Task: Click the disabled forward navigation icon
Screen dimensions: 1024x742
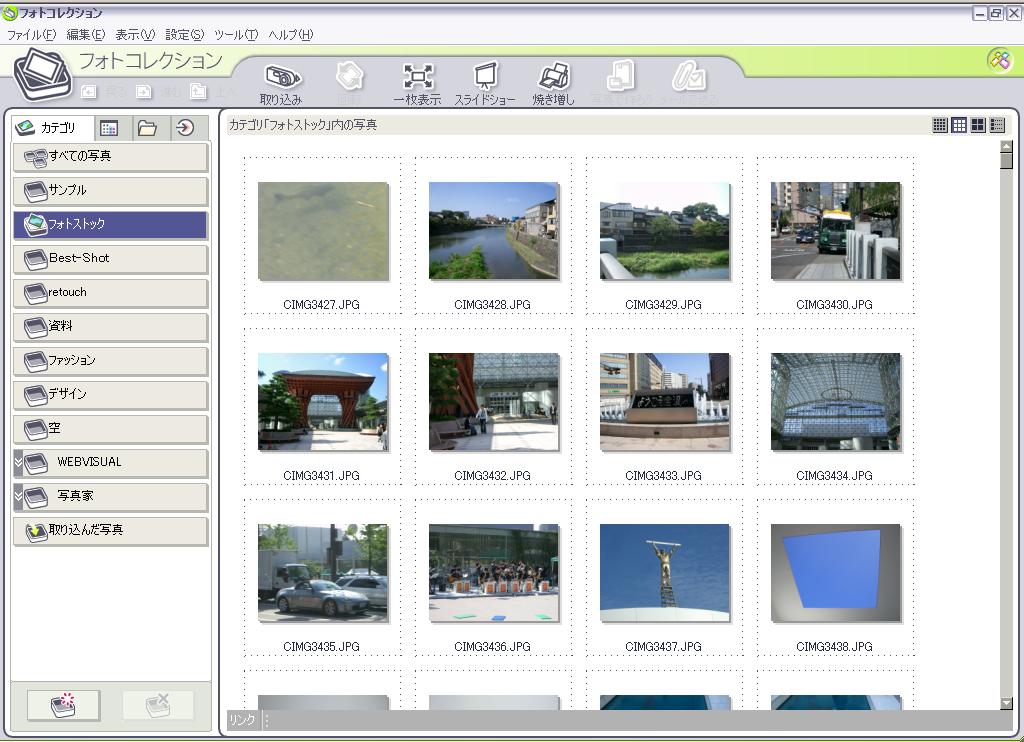Action: click(x=143, y=92)
